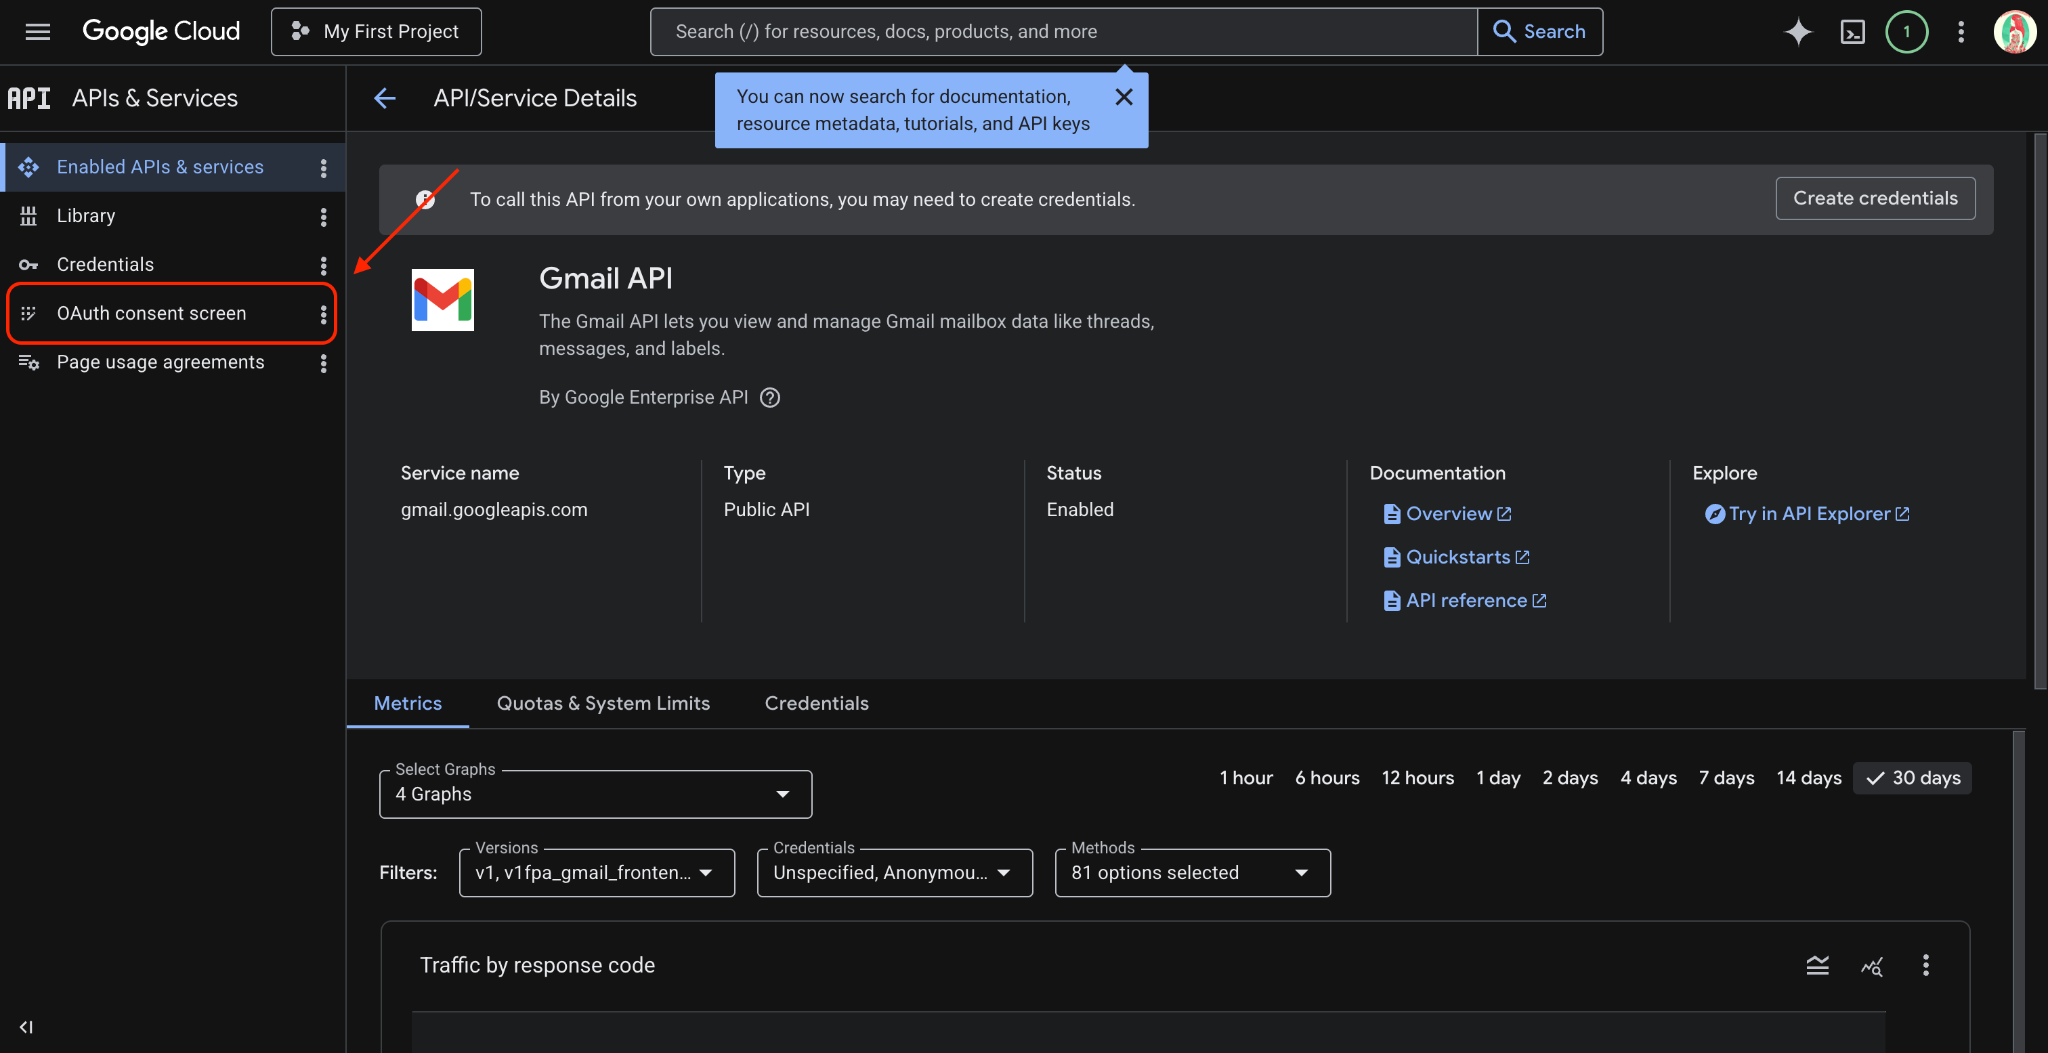The image size is (2048, 1053).
Task: Open metrics explorer icon on Traffic chart
Action: coord(1872,966)
